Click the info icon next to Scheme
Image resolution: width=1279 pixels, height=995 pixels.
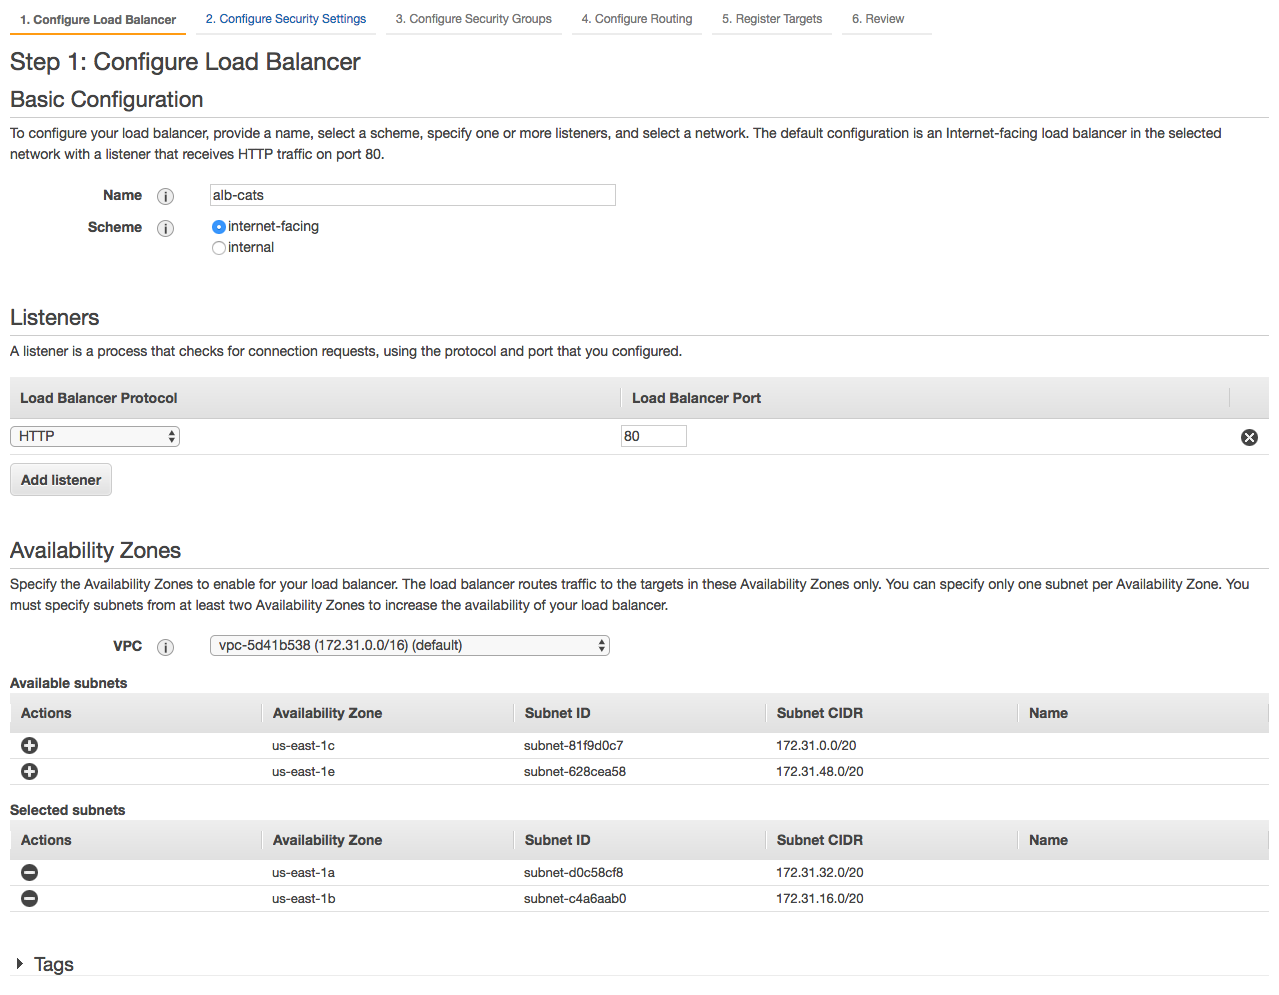point(166,228)
